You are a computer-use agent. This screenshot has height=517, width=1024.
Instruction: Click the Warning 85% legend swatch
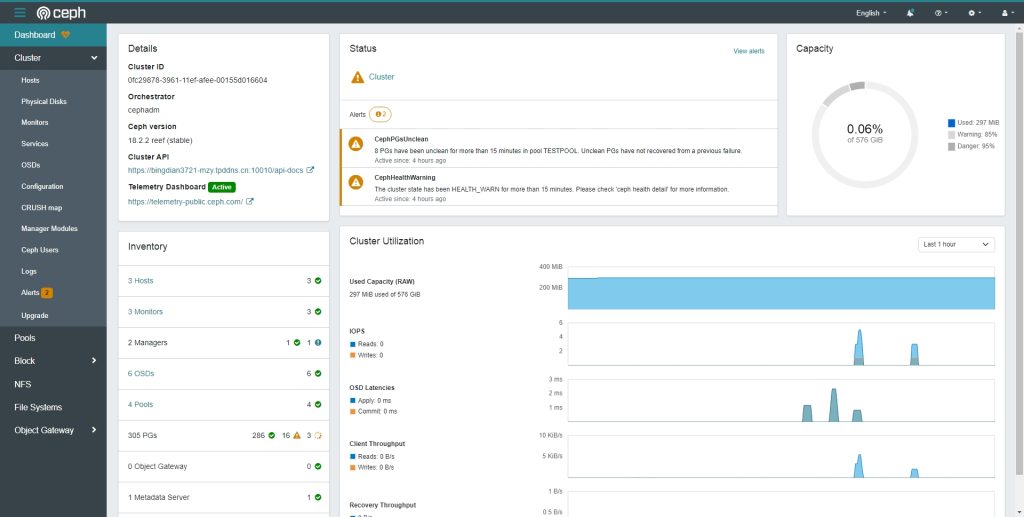(952, 134)
